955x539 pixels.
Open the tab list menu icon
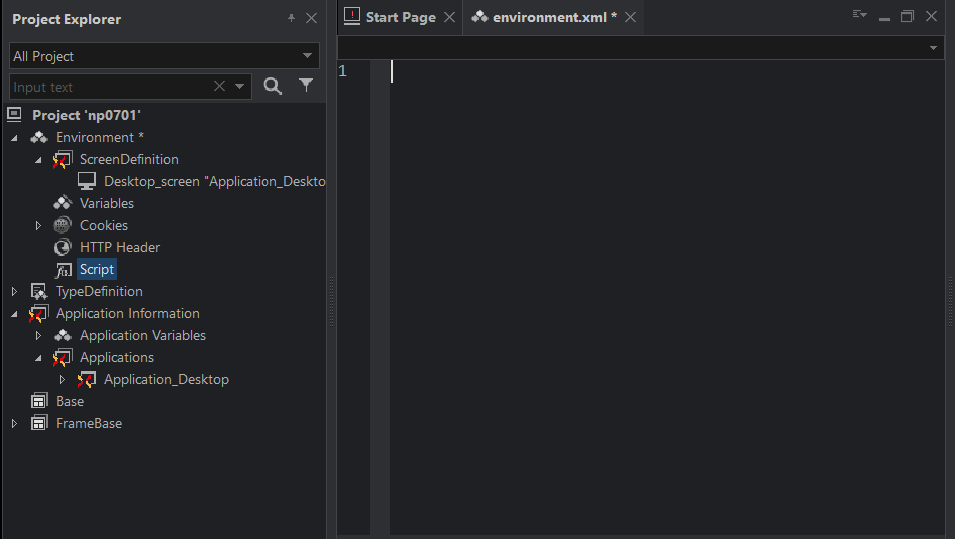859,15
